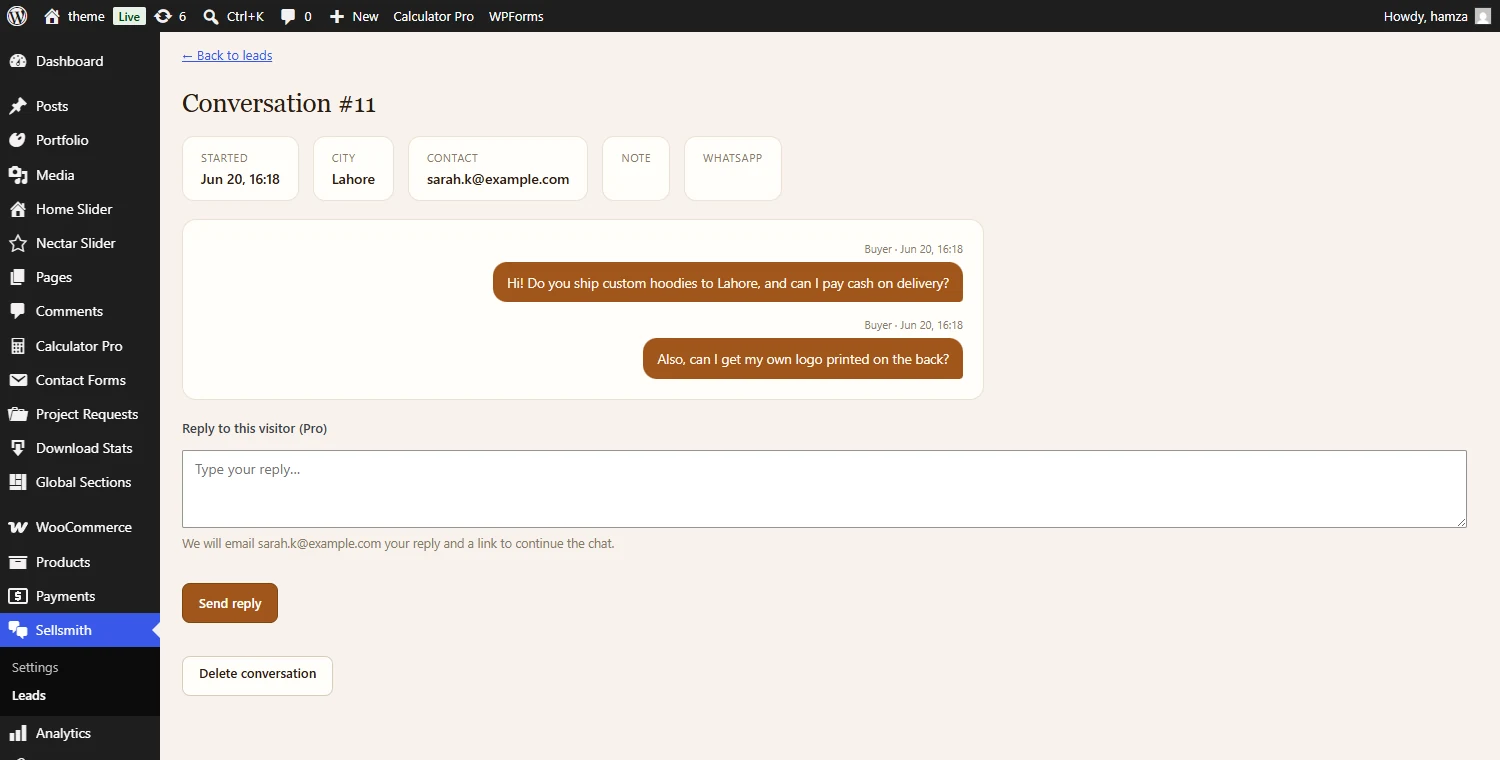Click the Live status badge
Viewport: 1500px width, 760px height.
tap(129, 16)
